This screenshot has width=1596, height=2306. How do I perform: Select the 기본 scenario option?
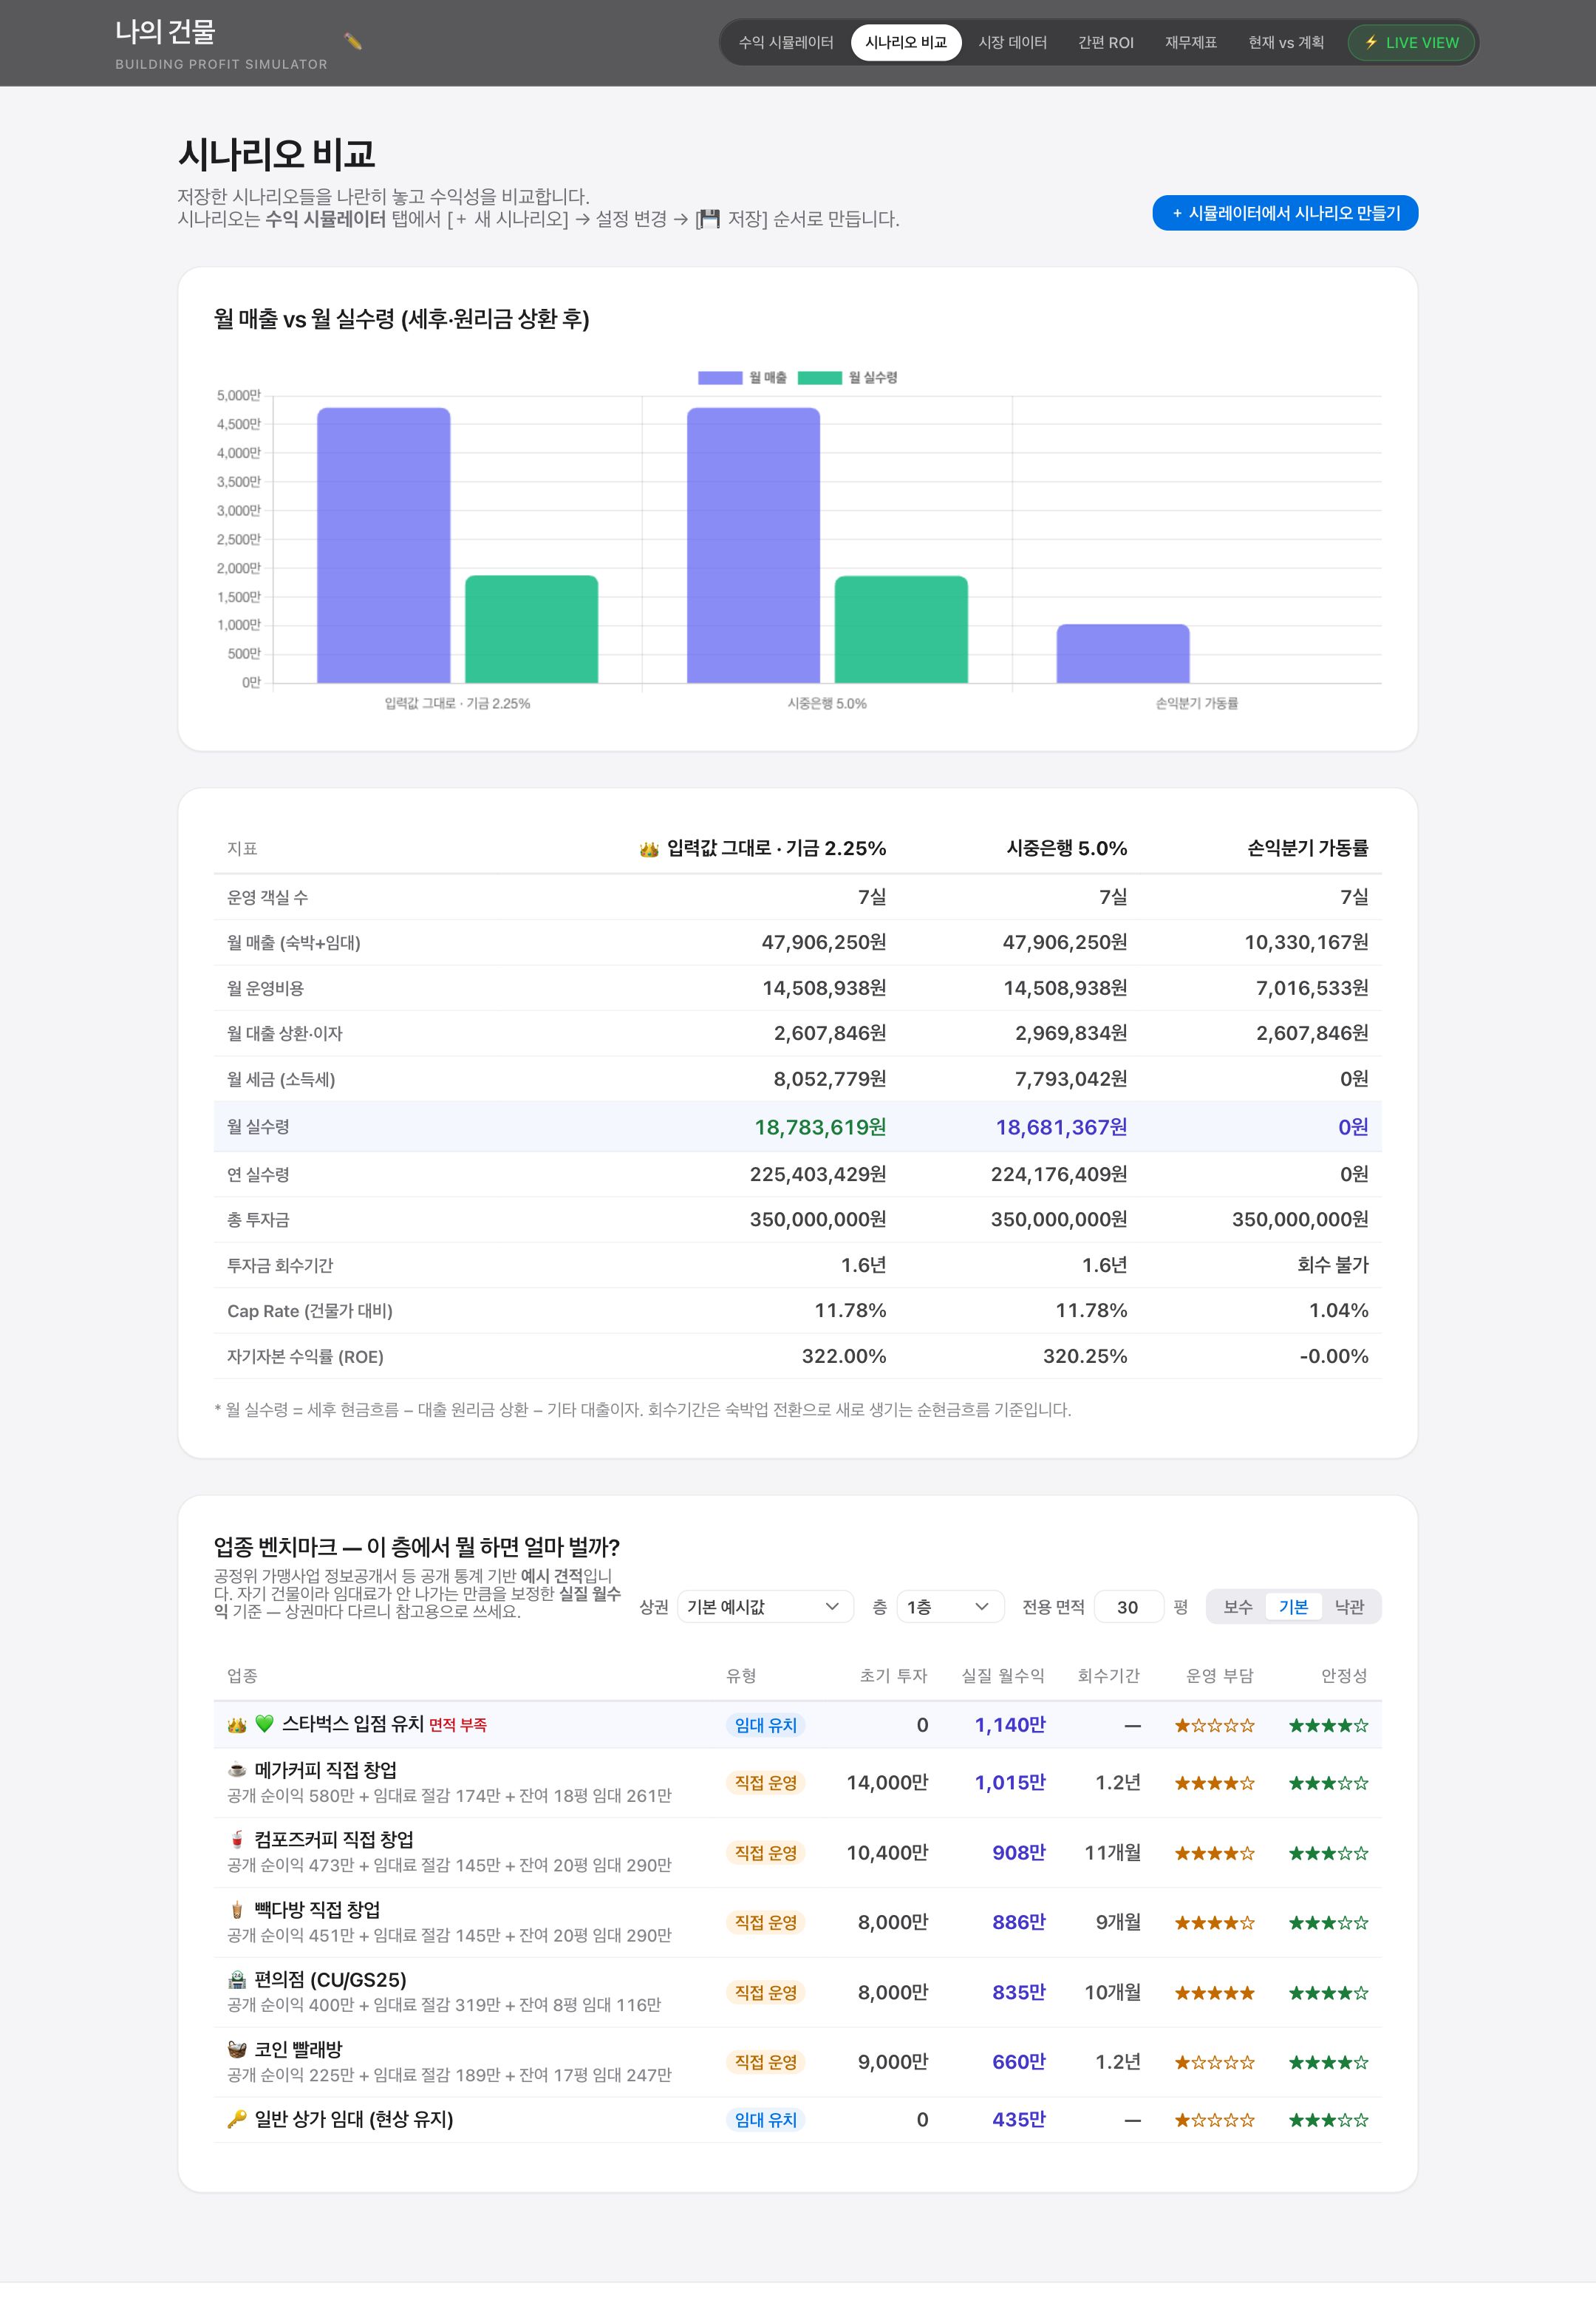1293,1606
